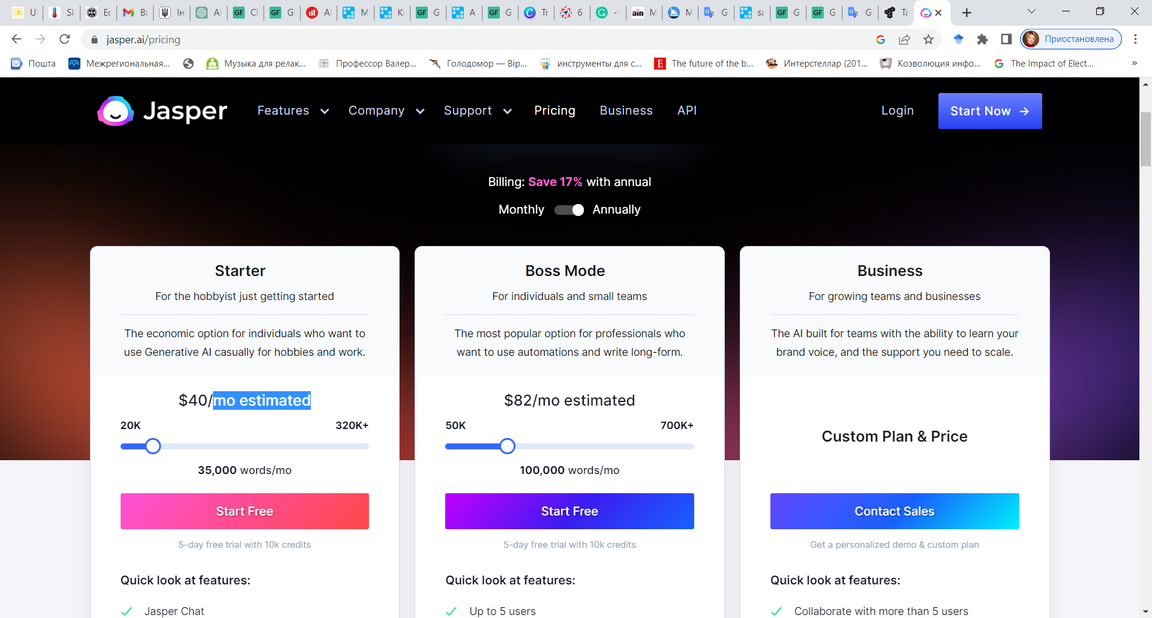Switch to the green Grammarly icon tab
This screenshot has height=618, width=1152.
(608, 12)
